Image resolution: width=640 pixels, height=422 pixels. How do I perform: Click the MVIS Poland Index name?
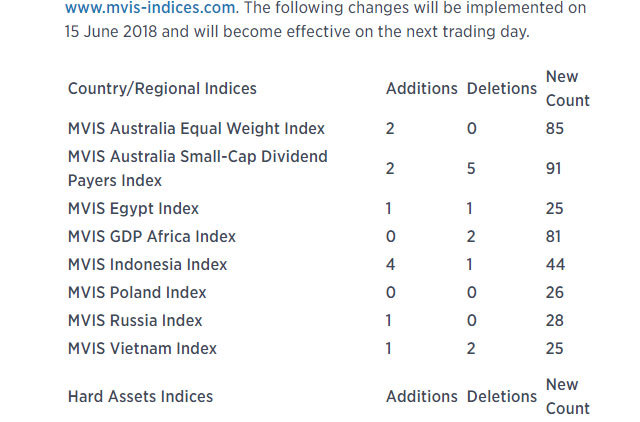pos(137,293)
